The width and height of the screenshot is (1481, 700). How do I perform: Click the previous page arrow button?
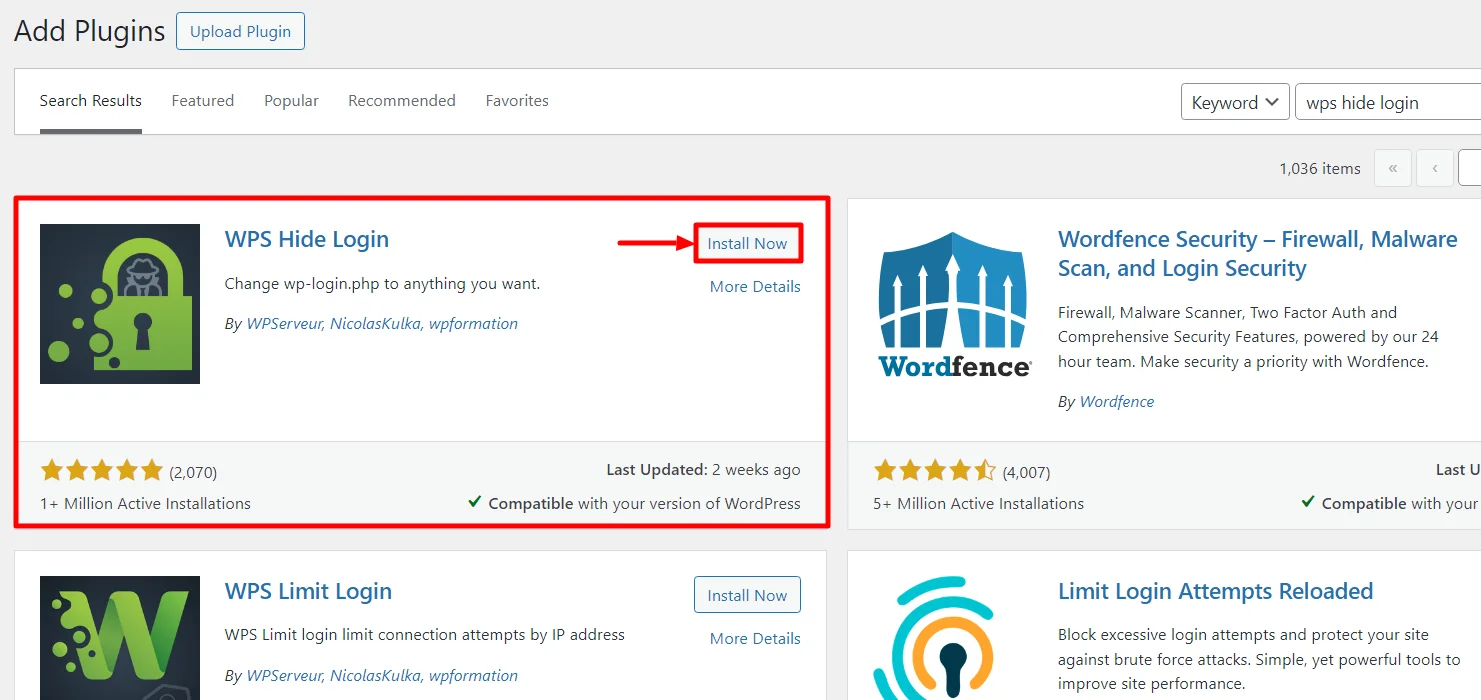click(1435, 168)
